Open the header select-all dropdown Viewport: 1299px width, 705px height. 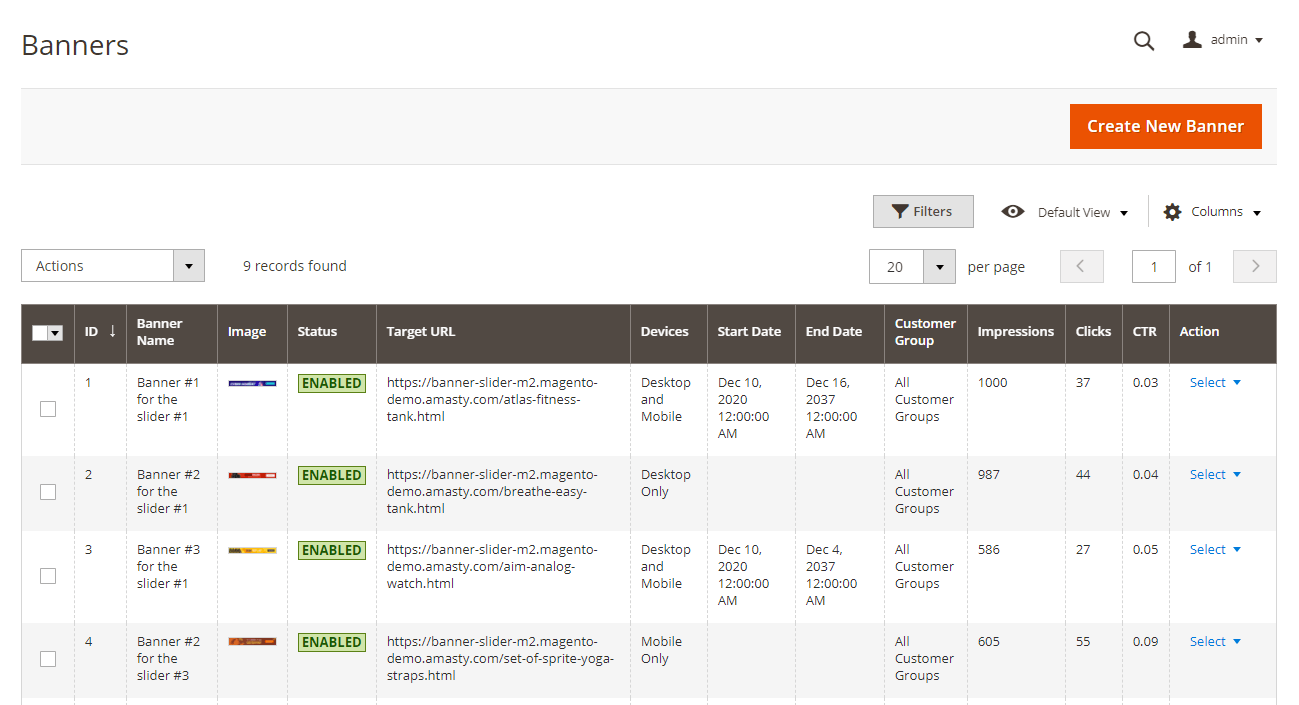tap(55, 333)
